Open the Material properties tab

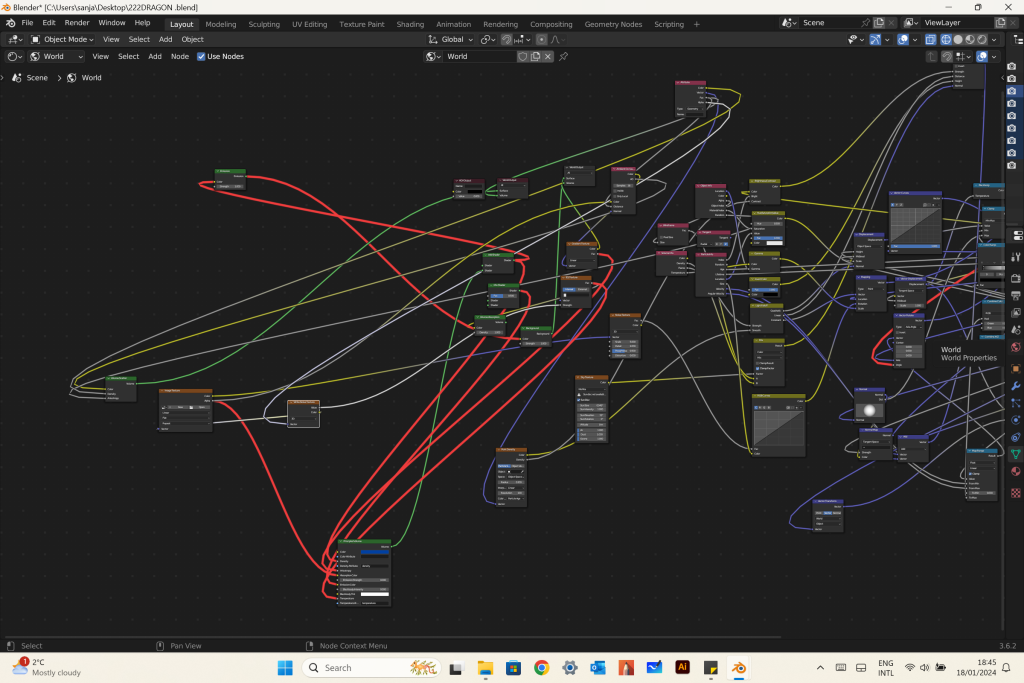(1016, 471)
